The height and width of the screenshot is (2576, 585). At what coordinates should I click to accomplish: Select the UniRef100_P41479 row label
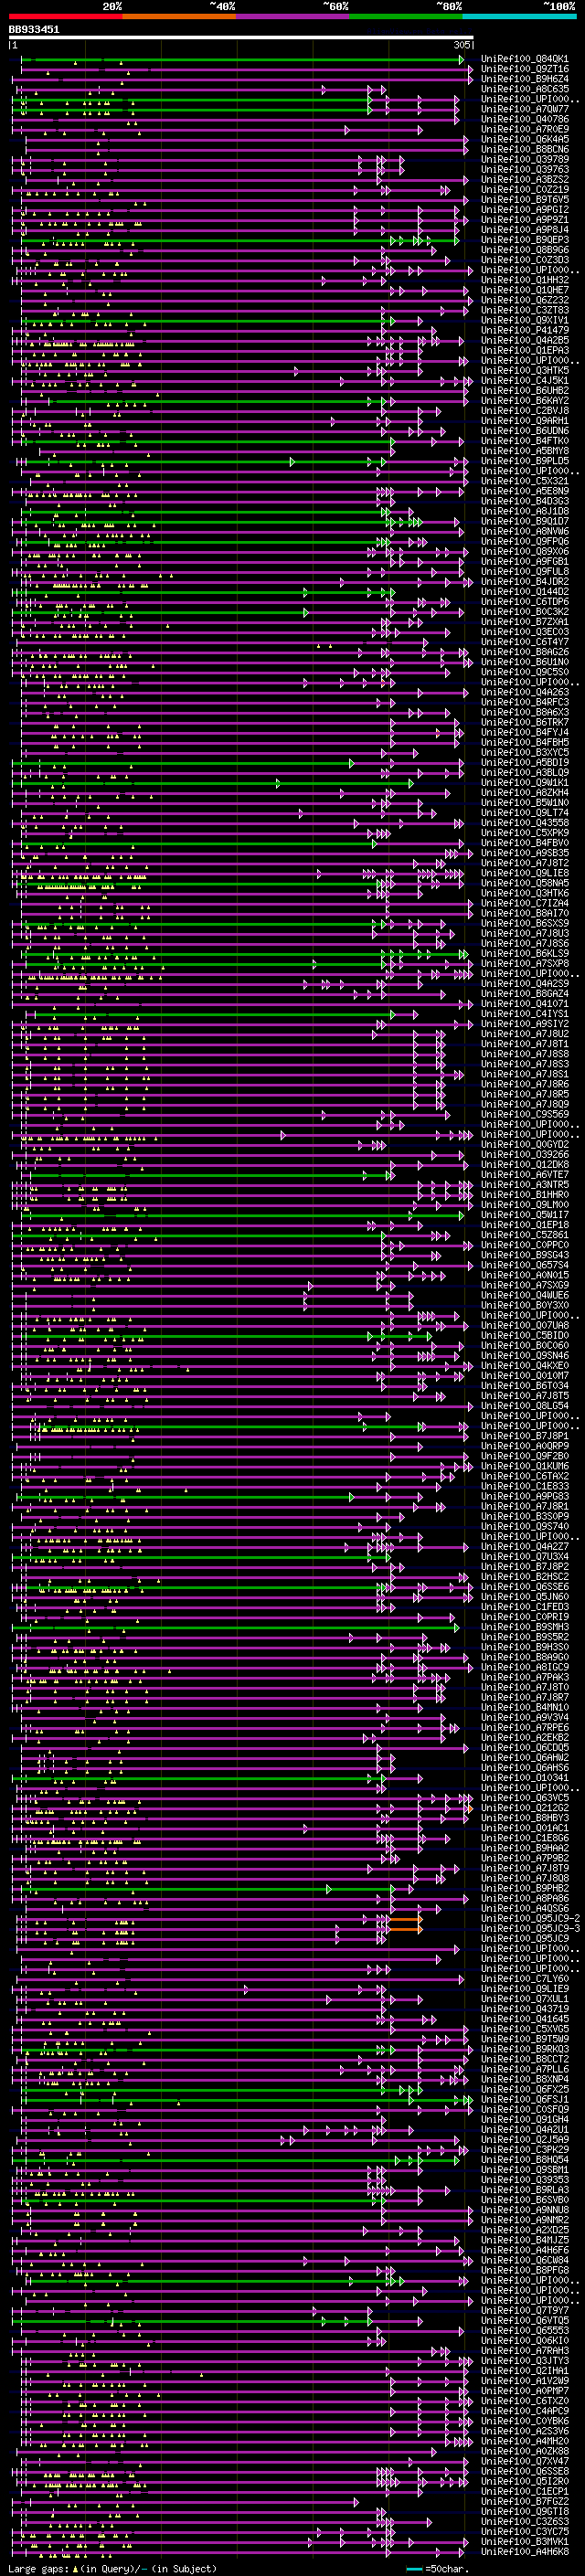[525, 331]
